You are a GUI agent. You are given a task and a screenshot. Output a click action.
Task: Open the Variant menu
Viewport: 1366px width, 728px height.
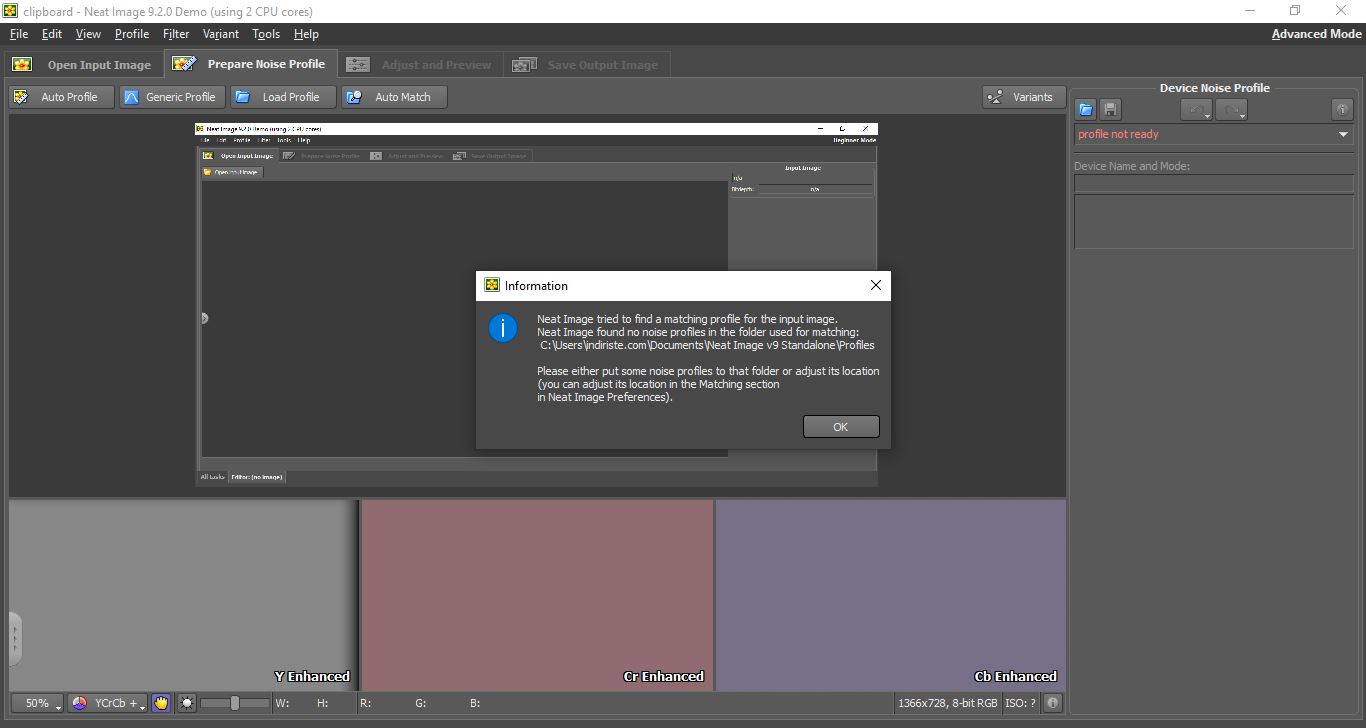(x=221, y=34)
